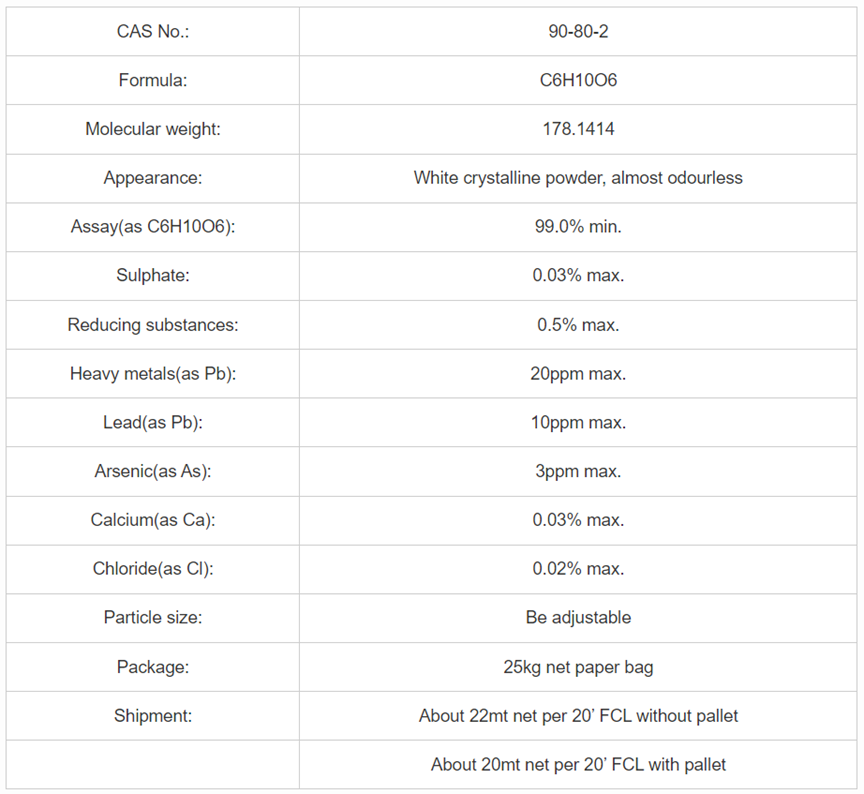Screen dimensions: 864x794
Task: Click the Formula label cell
Action: (153, 80)
